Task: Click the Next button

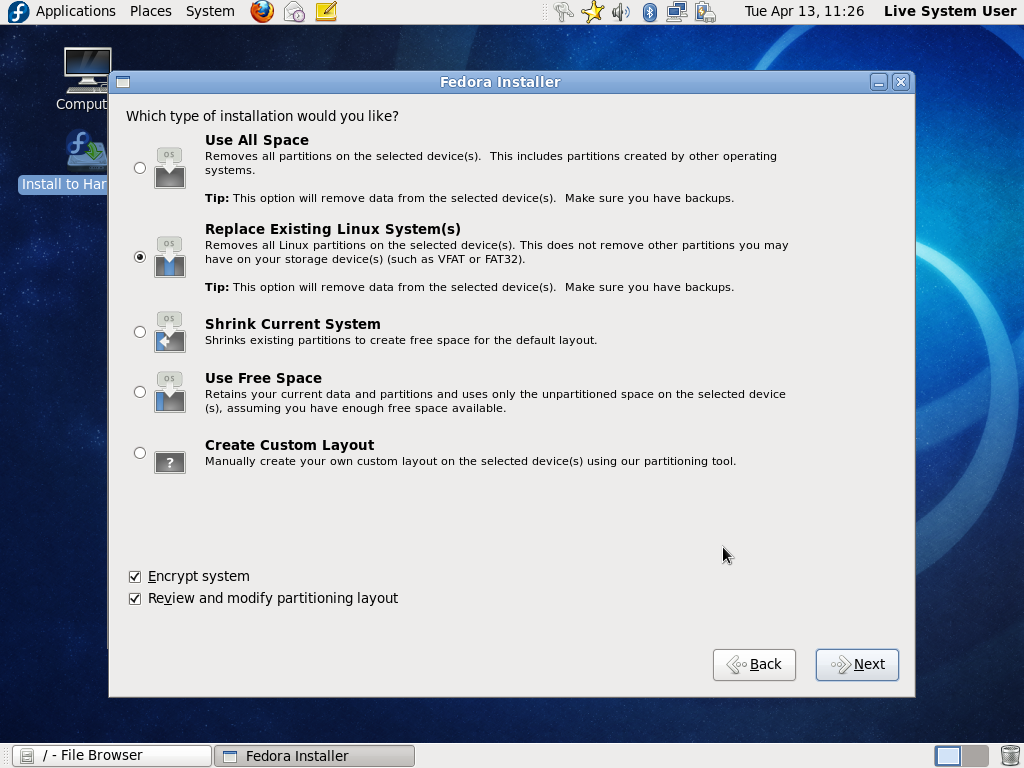Action: pos(856,664)
